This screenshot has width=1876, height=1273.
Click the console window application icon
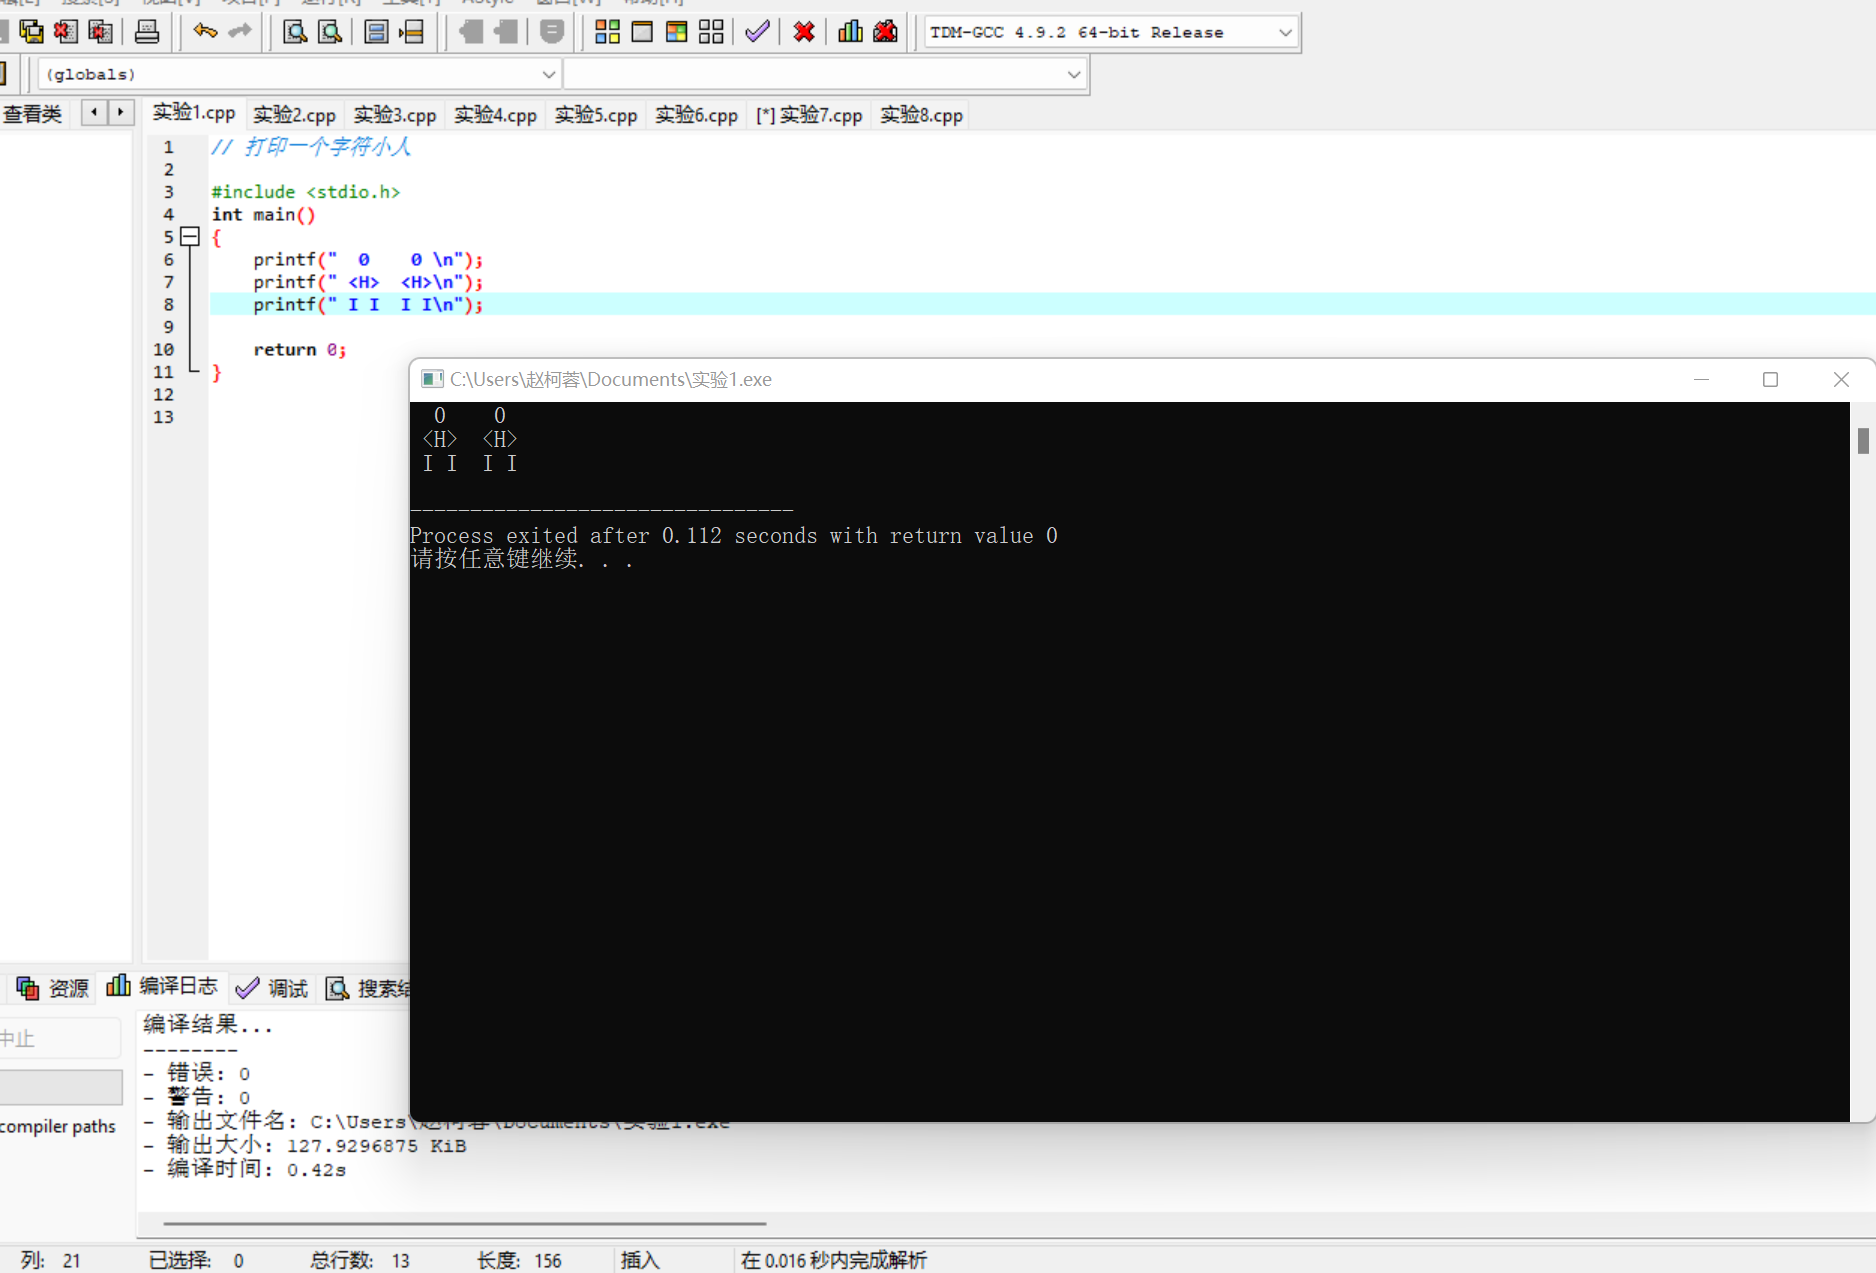click(432, 379)
